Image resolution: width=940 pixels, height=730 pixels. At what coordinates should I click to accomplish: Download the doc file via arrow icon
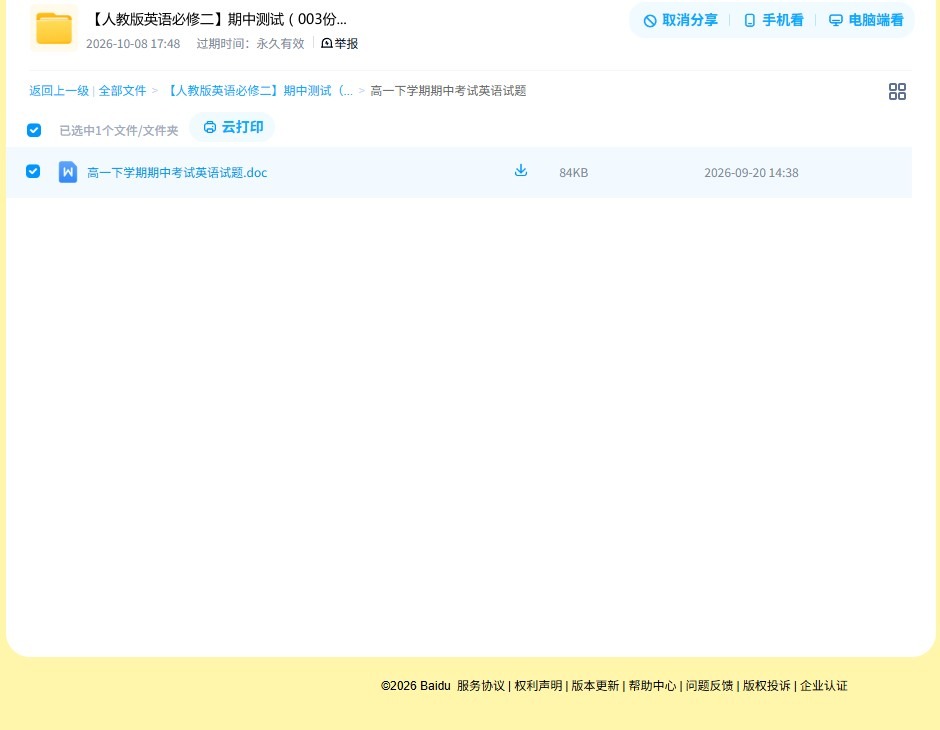(521, 170)
